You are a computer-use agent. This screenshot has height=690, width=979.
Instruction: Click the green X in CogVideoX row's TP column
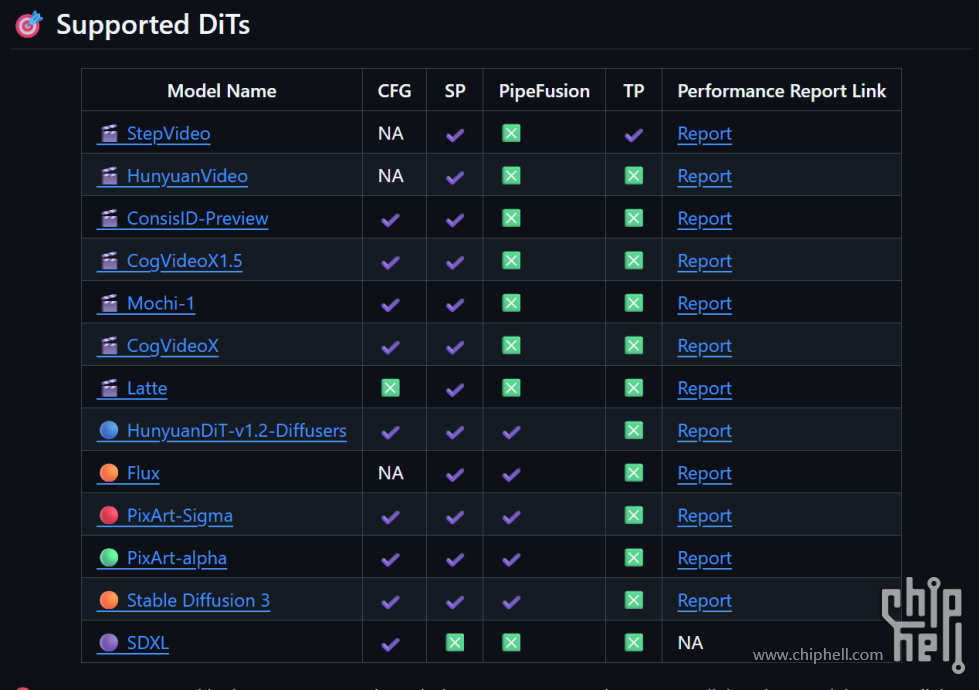tap(634, 345)
